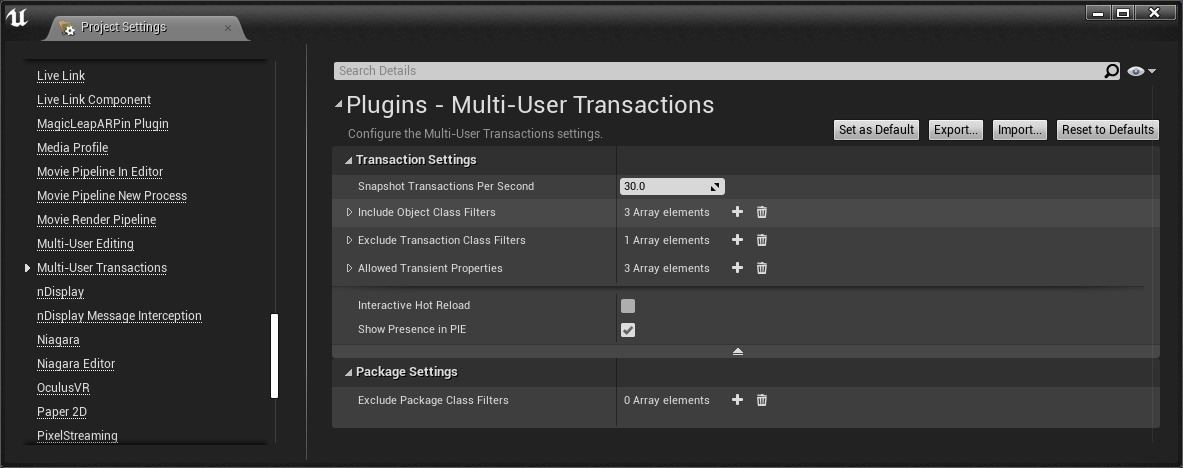Open the eye view options dropdown

(x=1142, y=71)
